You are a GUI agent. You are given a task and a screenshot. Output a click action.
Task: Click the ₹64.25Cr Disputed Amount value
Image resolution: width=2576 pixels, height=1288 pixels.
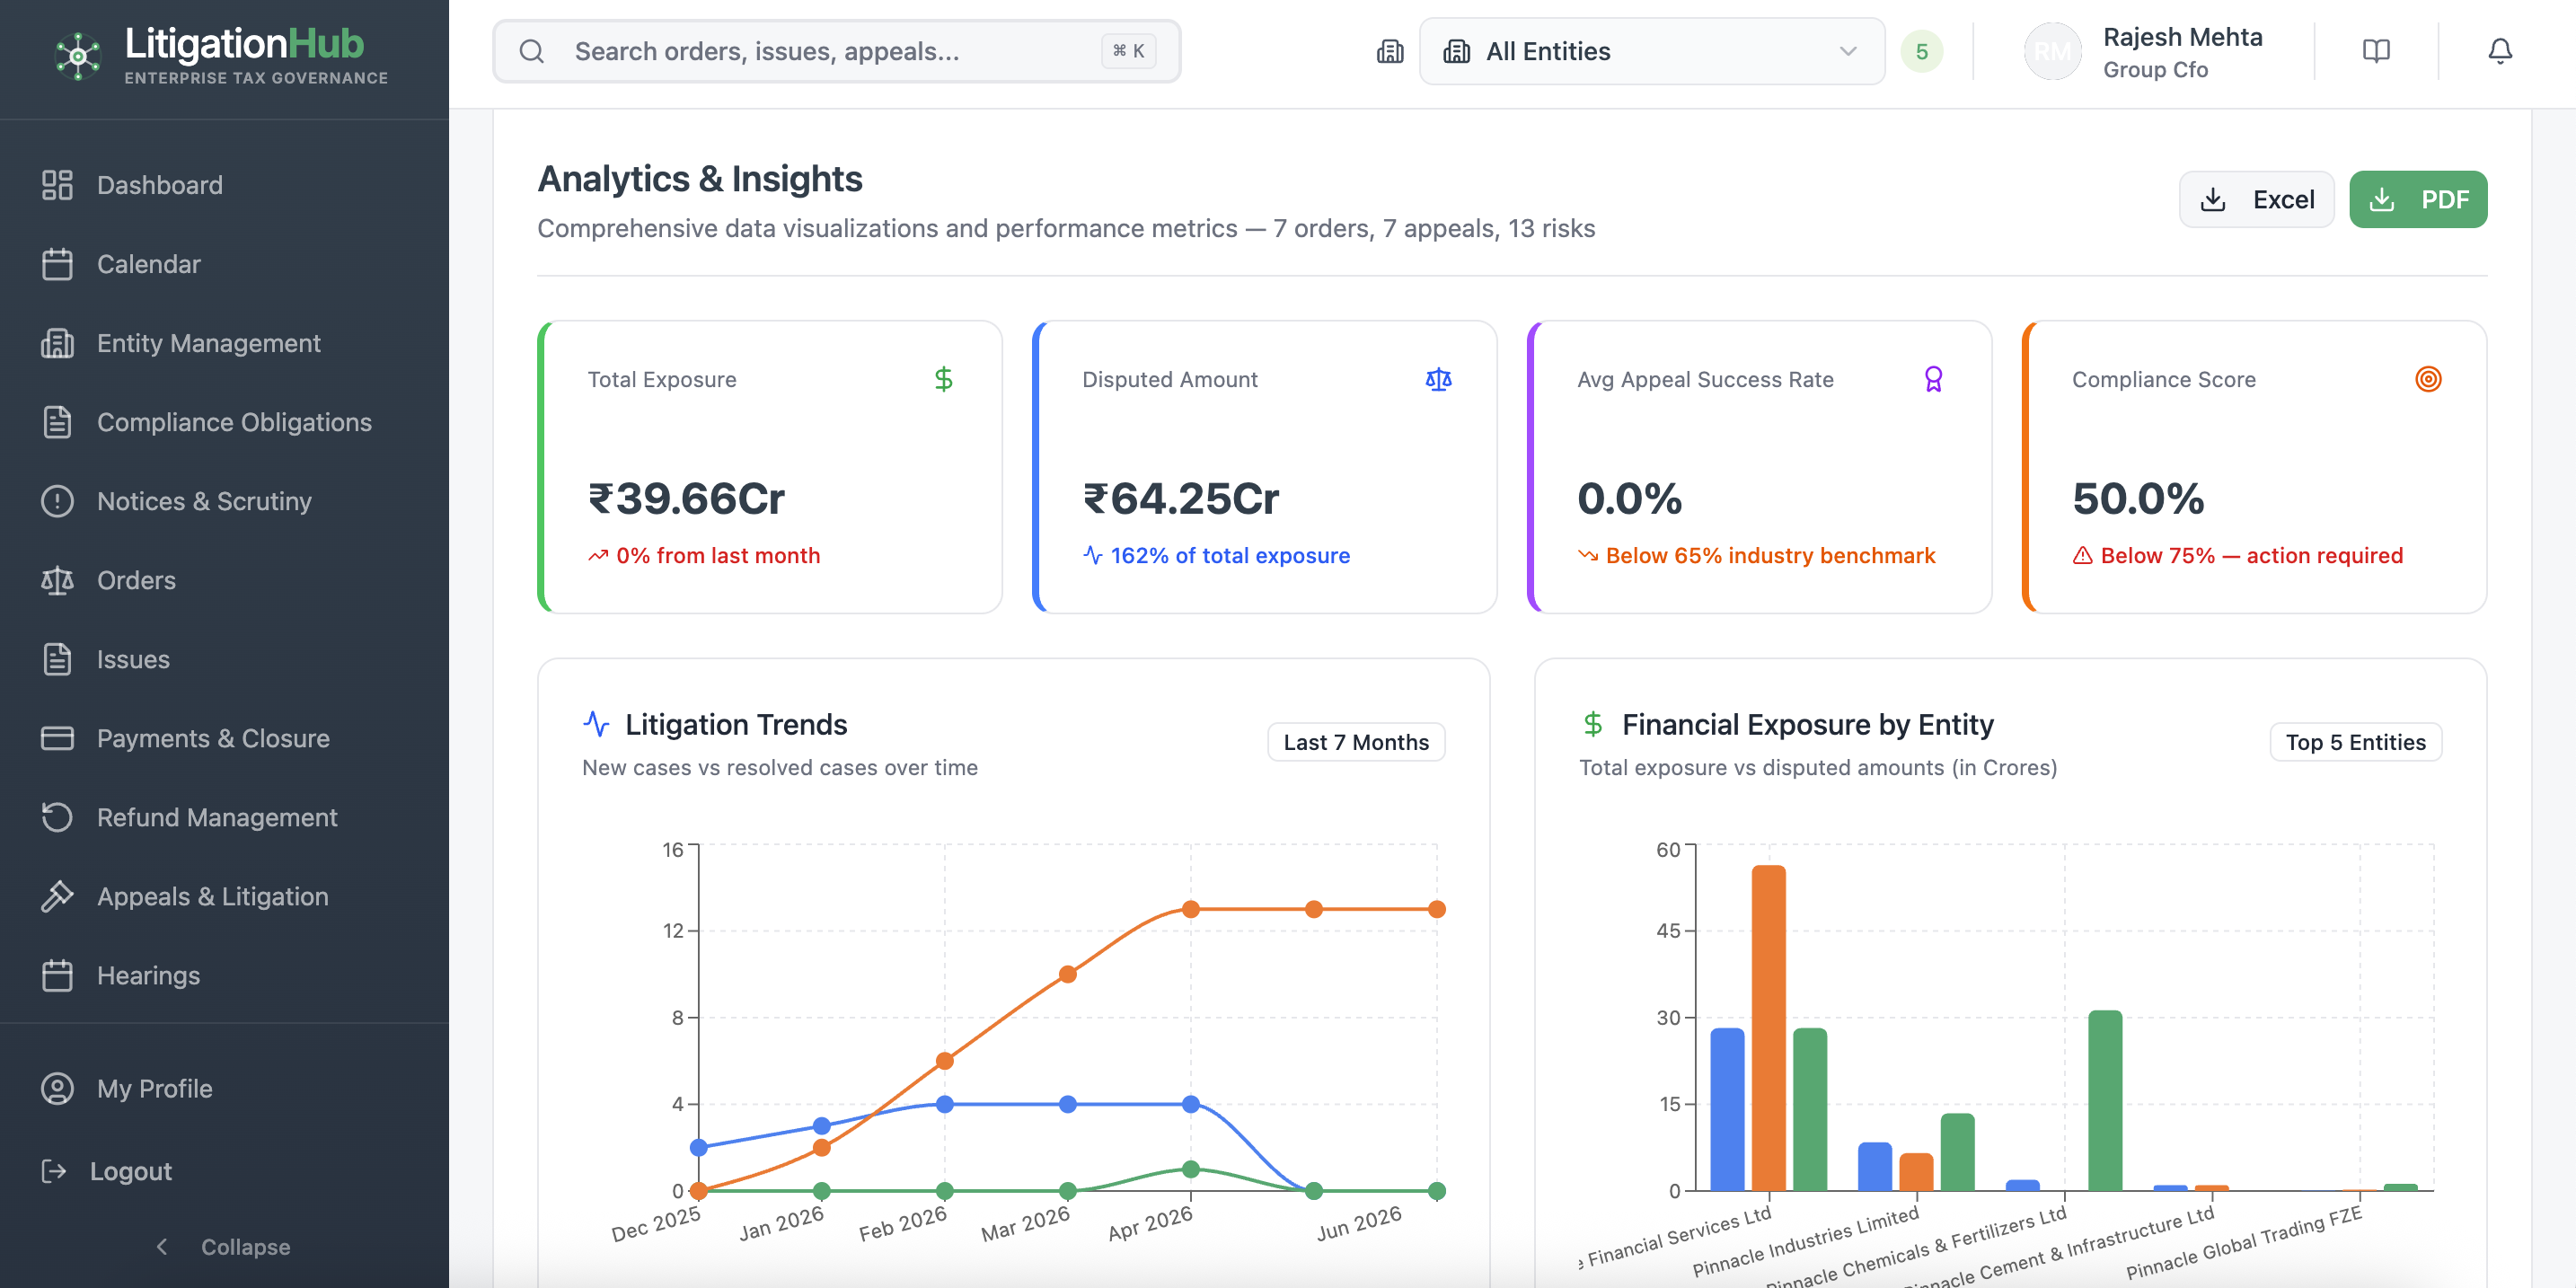(x=1180, y=498)
